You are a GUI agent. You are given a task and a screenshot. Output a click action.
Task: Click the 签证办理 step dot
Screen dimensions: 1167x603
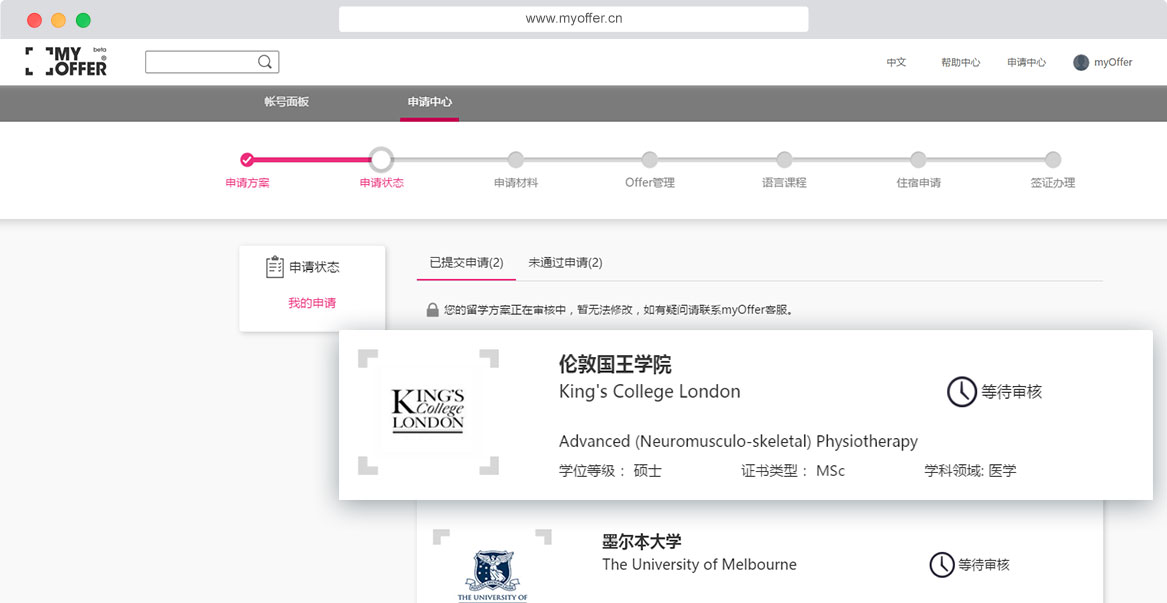coord(1052,159)
